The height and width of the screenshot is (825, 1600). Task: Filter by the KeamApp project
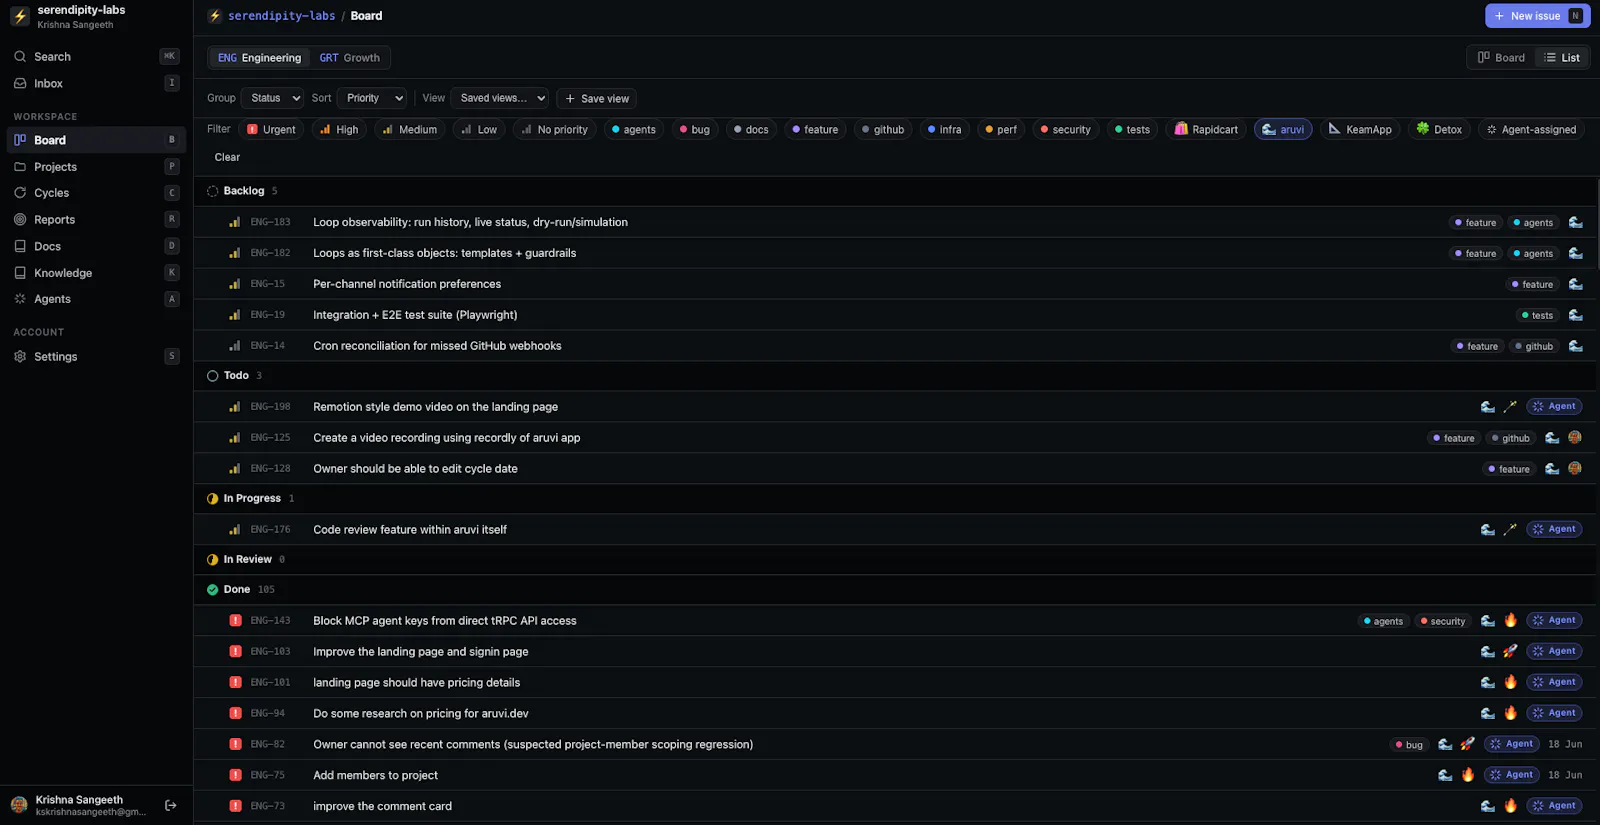tap(1360, 130)
